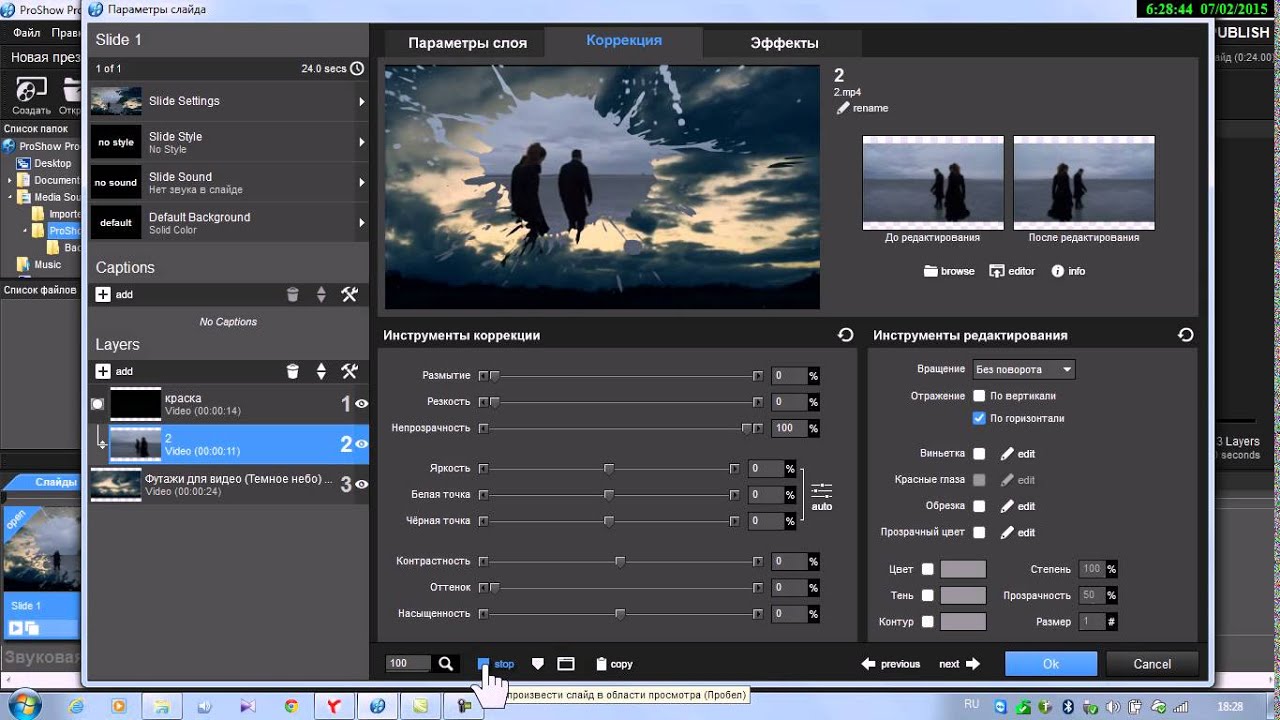Switch to Эффекты tab
Screen dimensions: 1280x720
[784, 43]
